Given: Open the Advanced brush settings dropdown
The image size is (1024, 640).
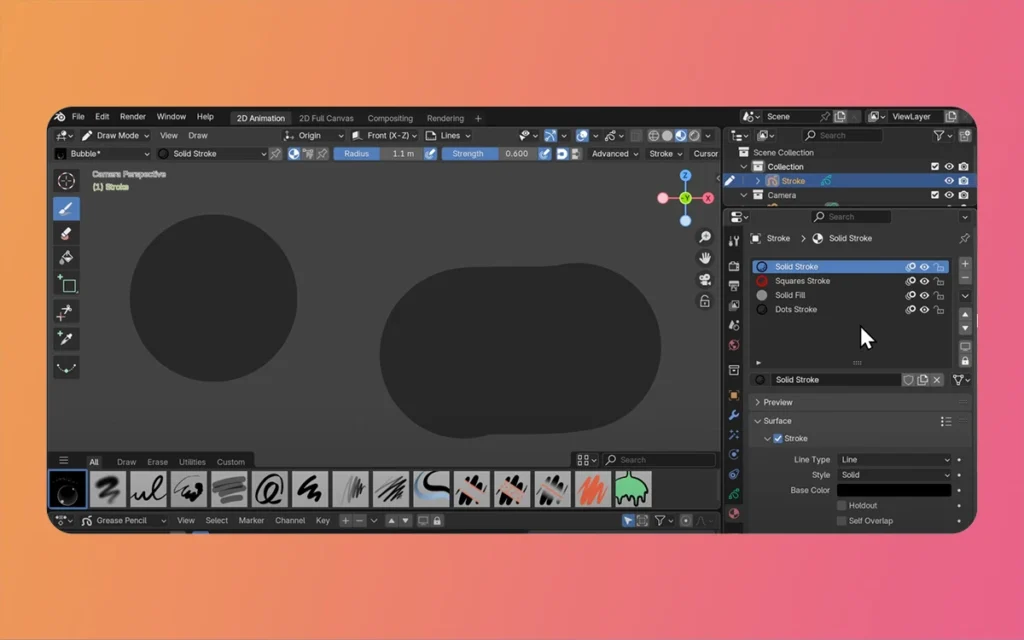Looking at the screenshot, I should (615, 153).
